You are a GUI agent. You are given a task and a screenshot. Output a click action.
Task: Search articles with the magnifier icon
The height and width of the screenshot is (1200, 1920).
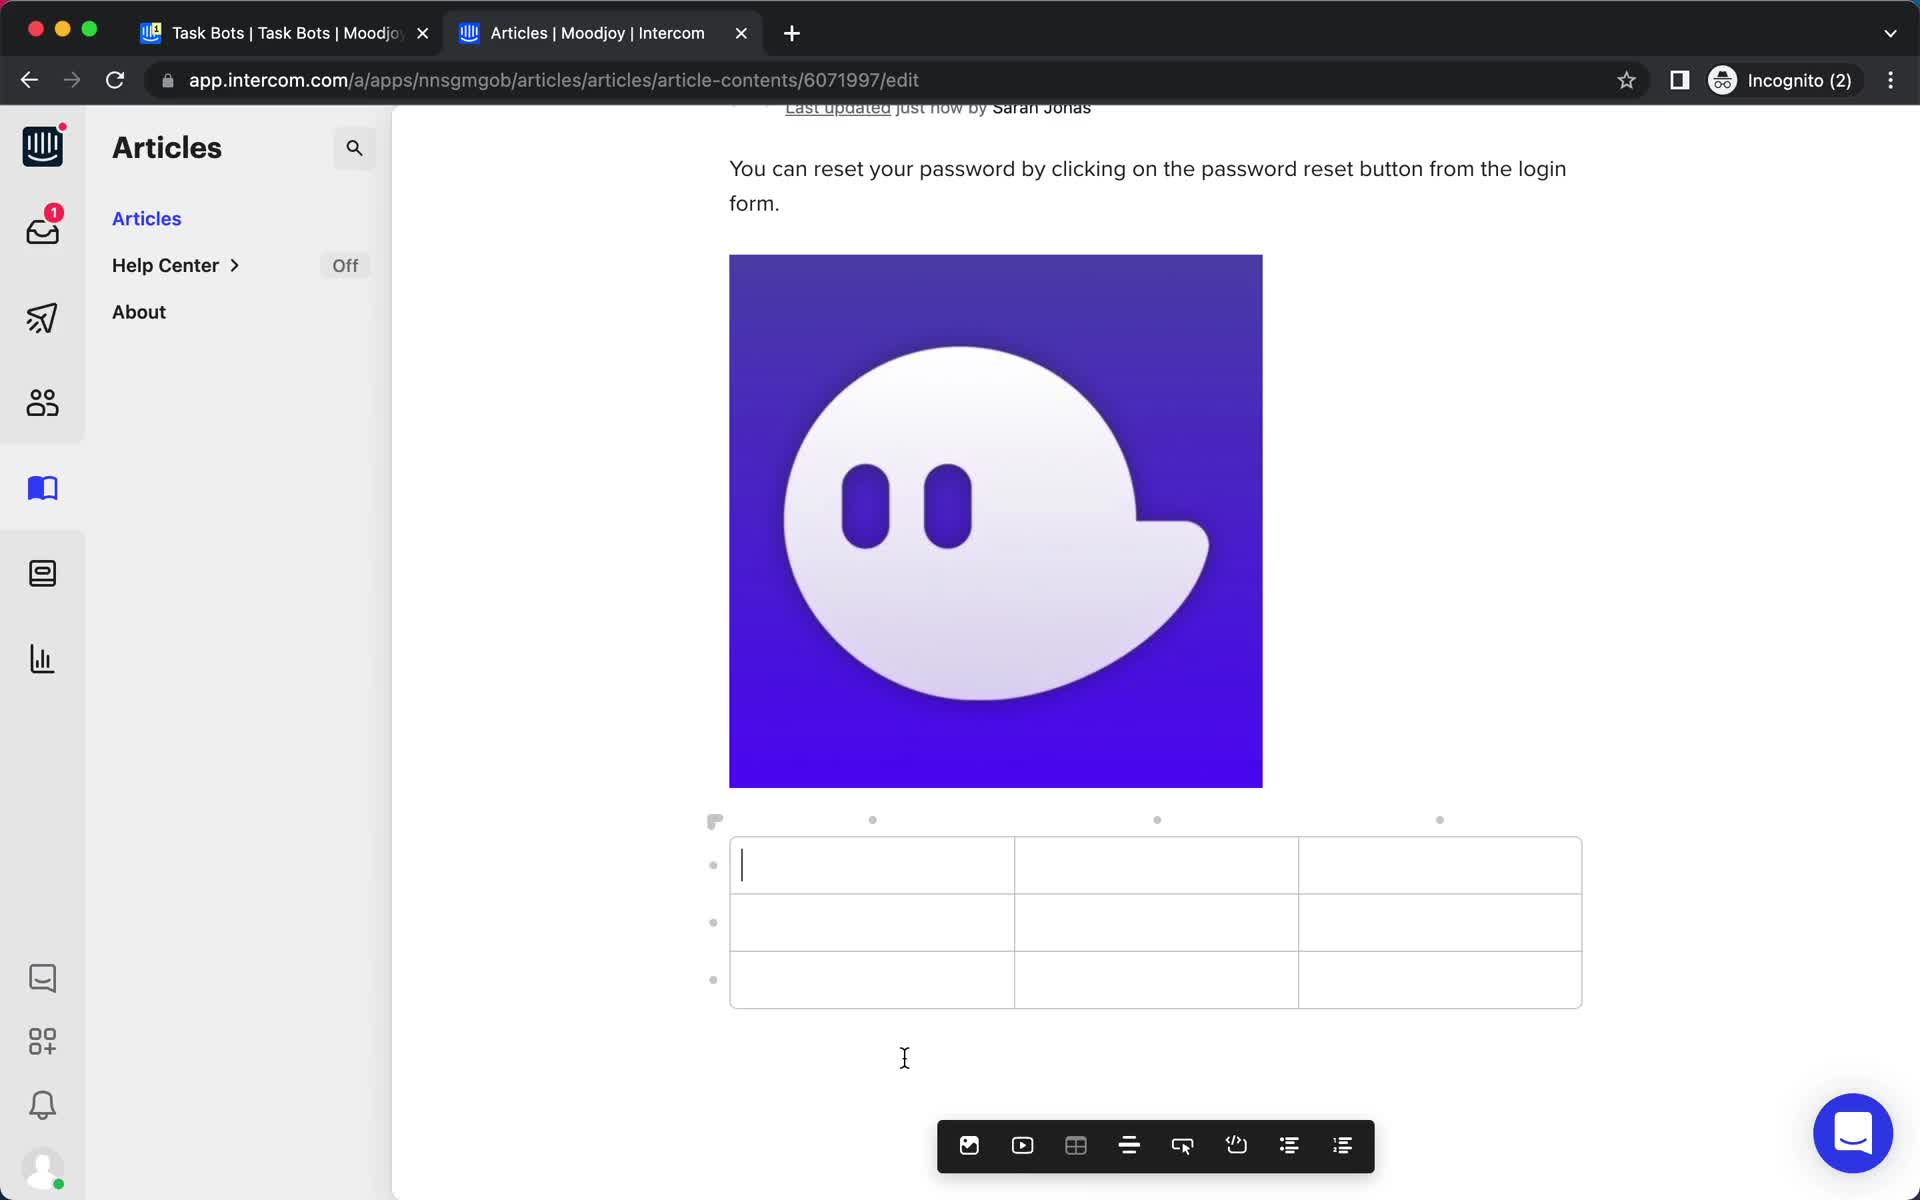coord(354,148)
